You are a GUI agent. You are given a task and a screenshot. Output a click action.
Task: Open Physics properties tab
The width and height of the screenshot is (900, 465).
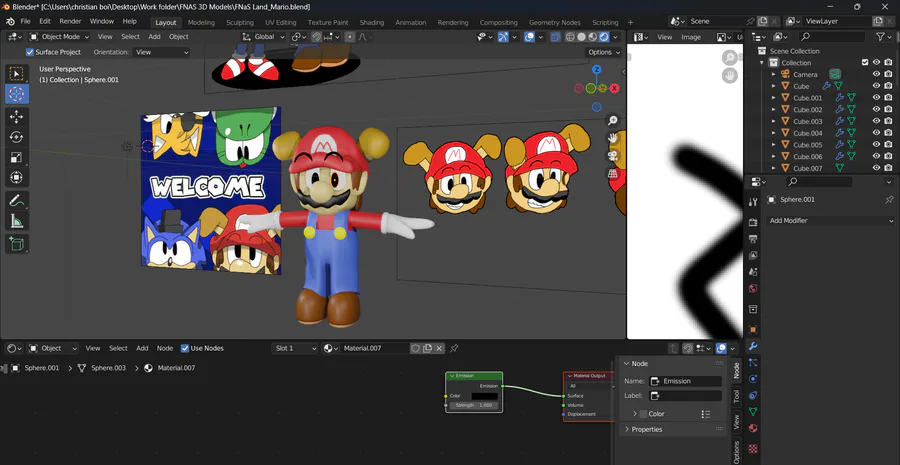pyautogui.click(x=753, y=379)
